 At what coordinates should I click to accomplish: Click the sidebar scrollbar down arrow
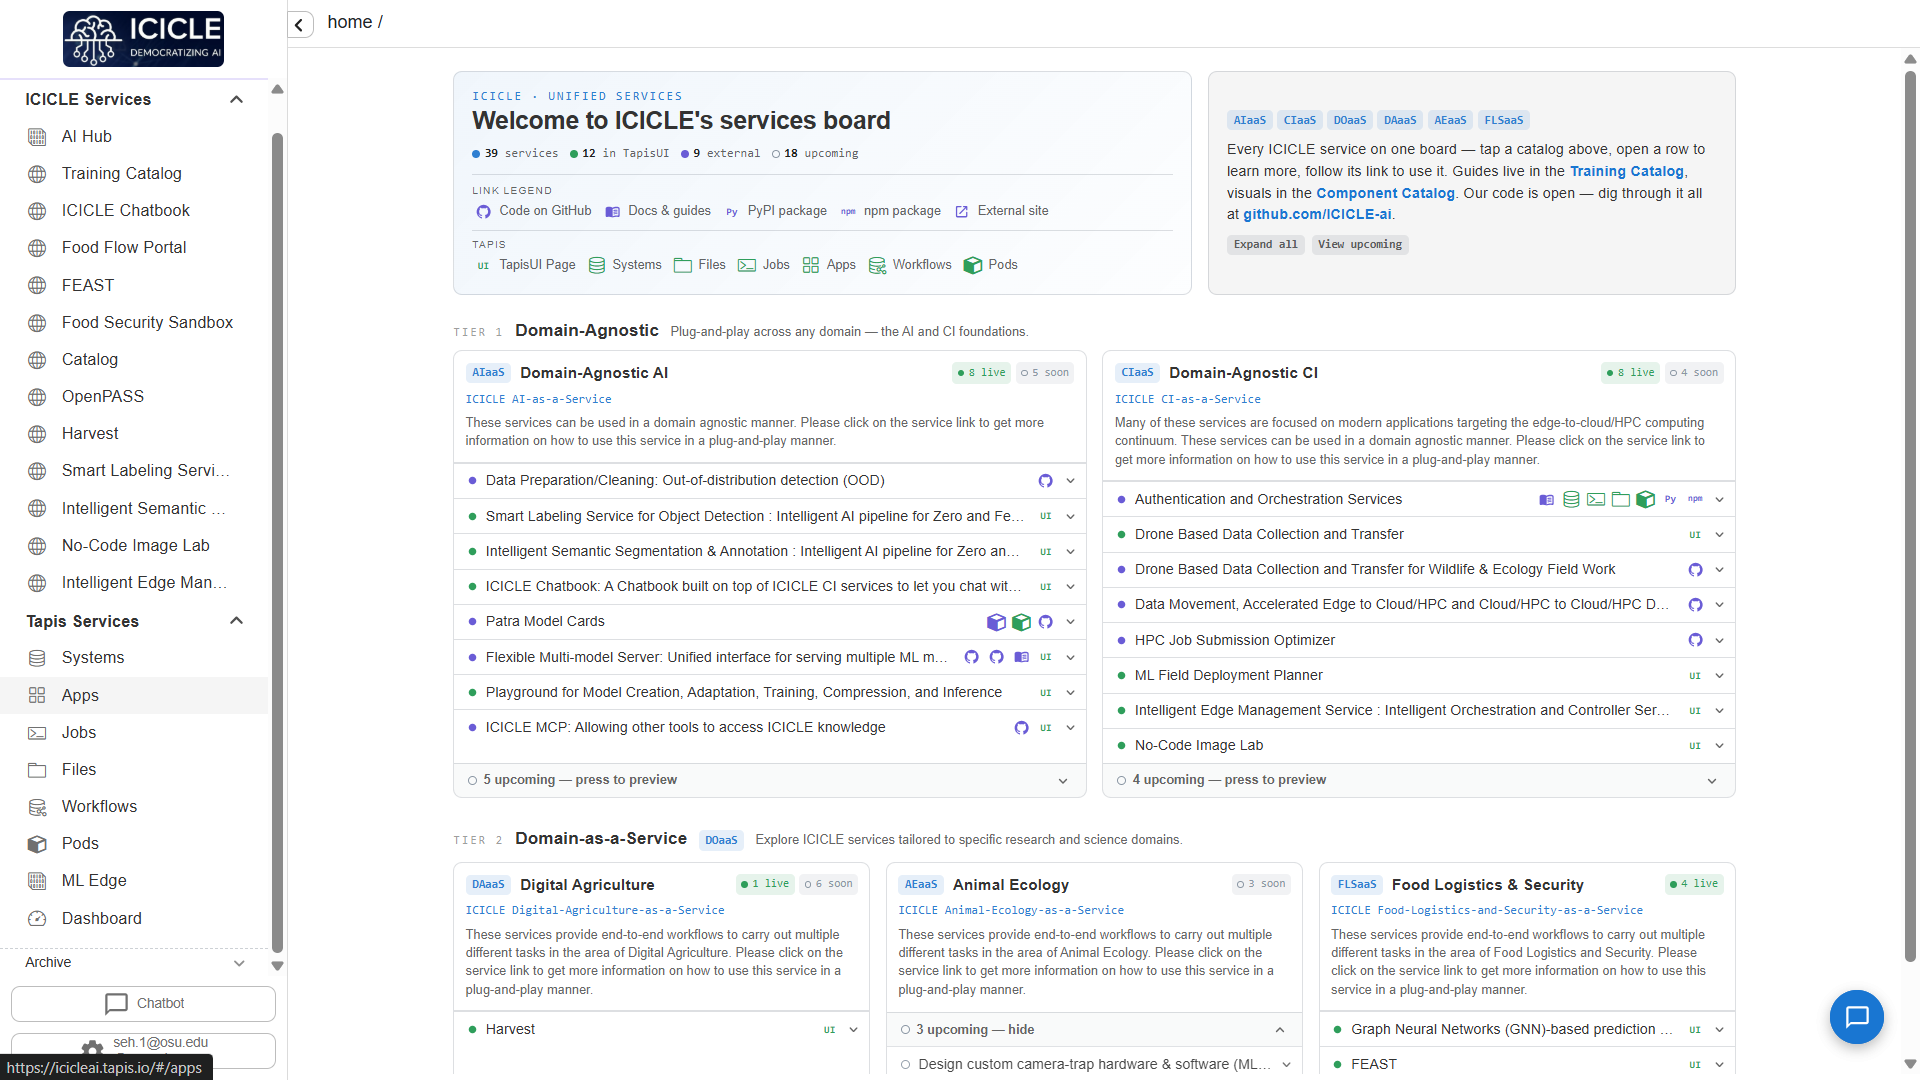pyautogui.click(x=278, y=967)
